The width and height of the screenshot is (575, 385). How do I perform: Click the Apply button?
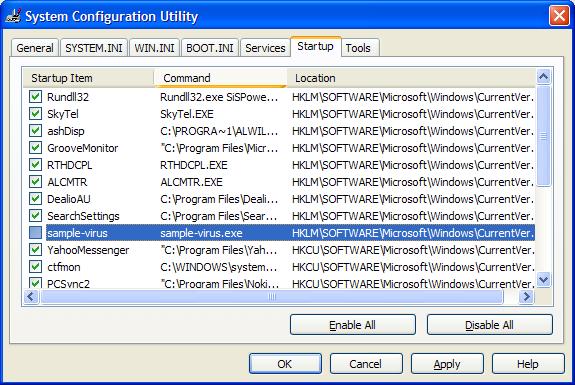[x=447, y=364]
